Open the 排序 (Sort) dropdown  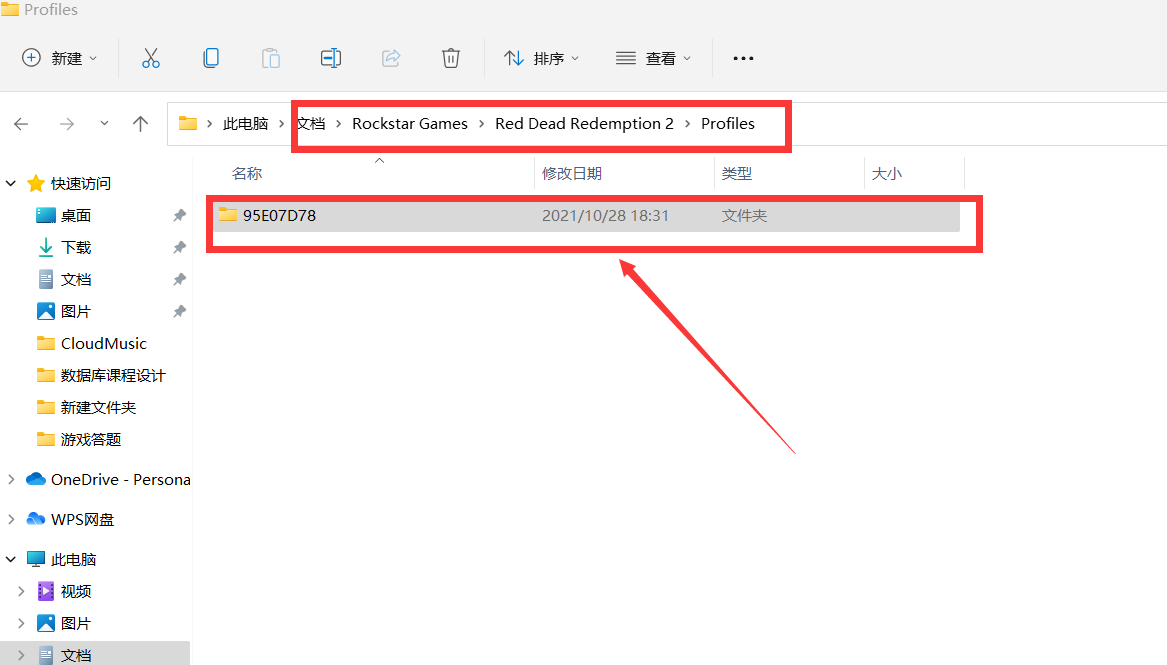pyautogui.click(x=541, y=58)
